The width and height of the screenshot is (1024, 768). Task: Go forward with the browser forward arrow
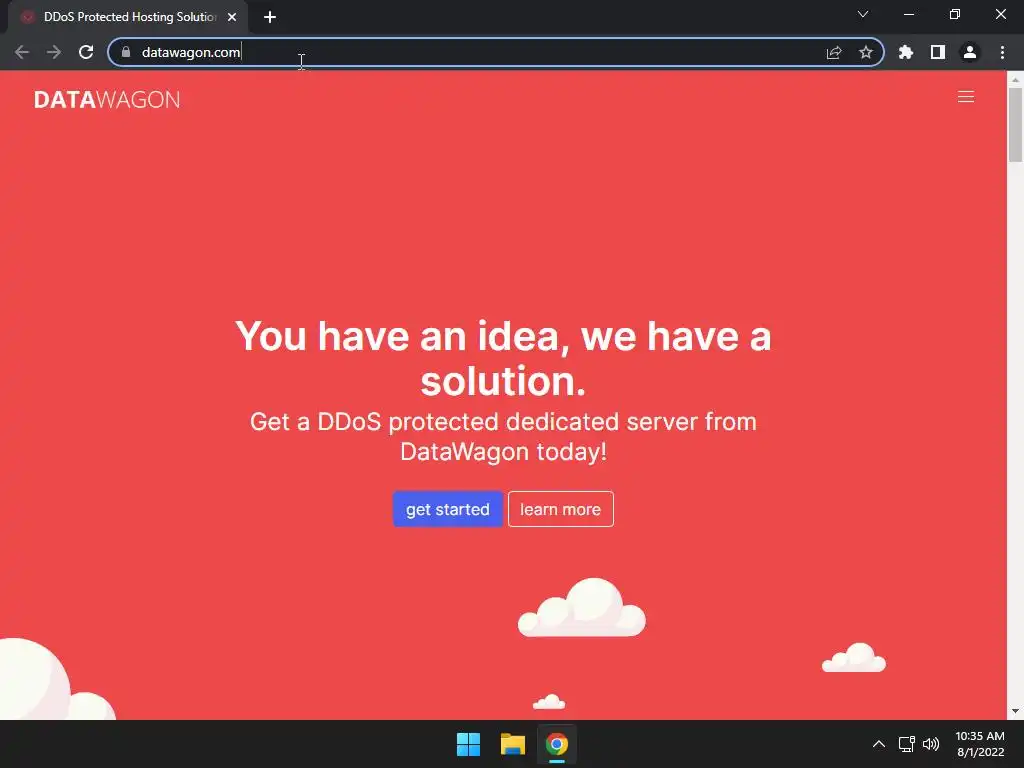[x=54, y=52]
